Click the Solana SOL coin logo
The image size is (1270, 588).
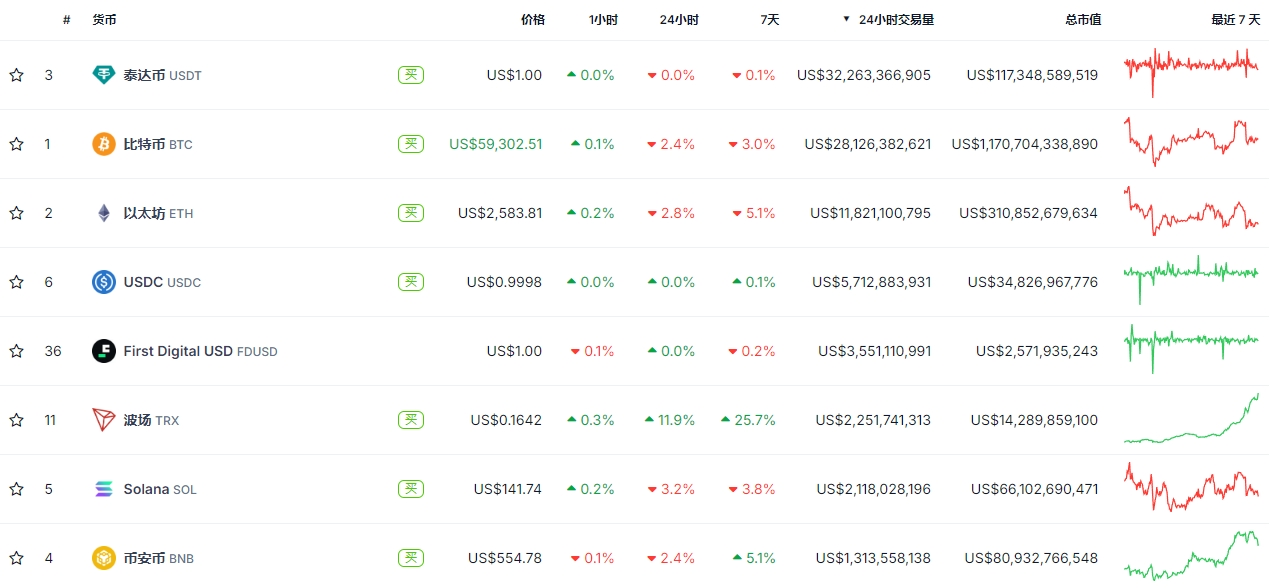104,489
